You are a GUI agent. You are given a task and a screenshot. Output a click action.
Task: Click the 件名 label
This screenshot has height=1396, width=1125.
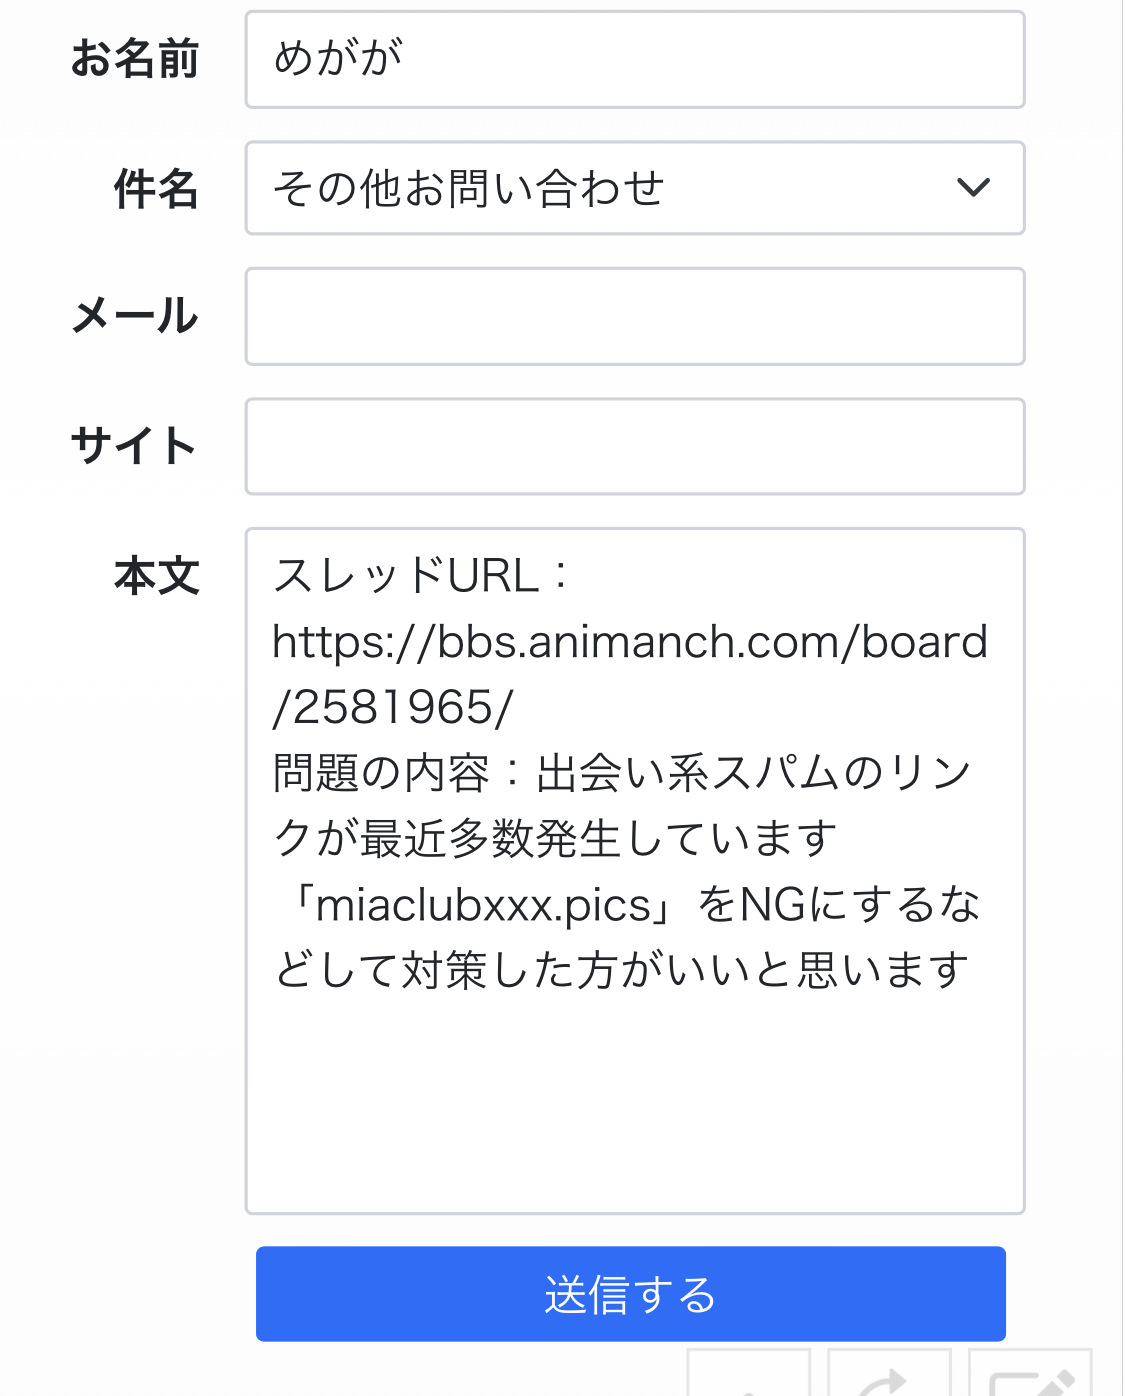pos(157,189)
